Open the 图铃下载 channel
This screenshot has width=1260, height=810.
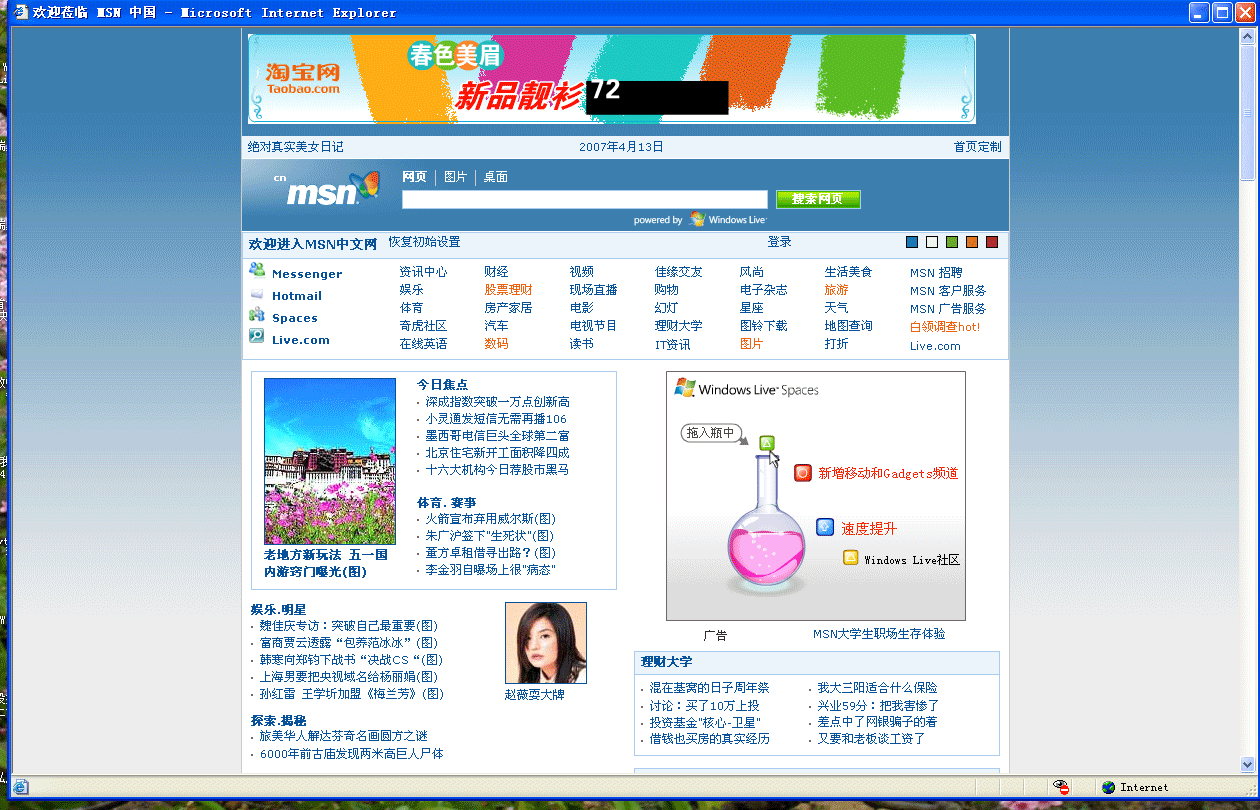(764, 326)
